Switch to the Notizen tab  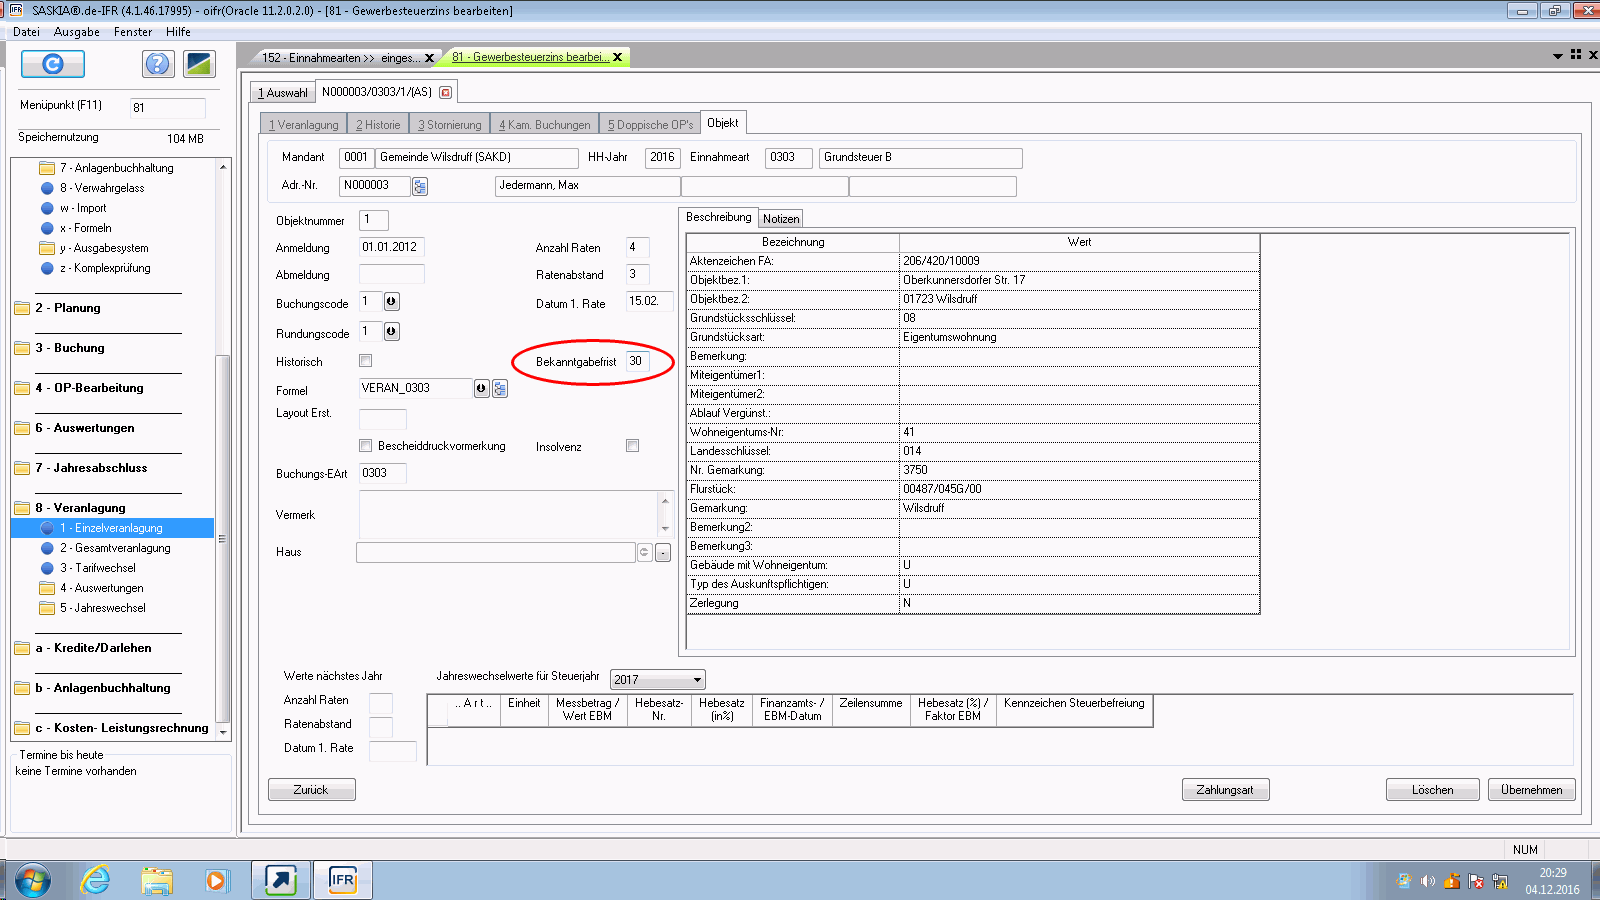(781, 219)
